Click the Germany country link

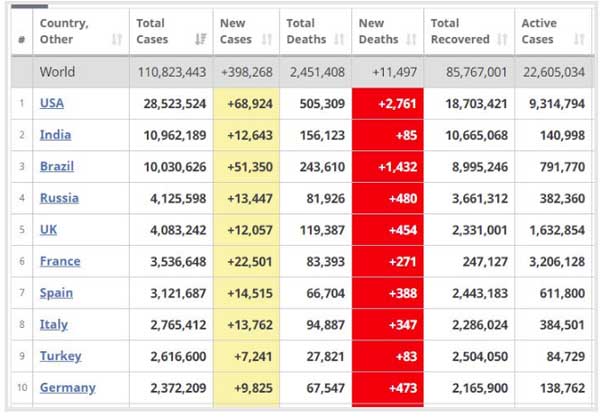(x=67, y=388)
